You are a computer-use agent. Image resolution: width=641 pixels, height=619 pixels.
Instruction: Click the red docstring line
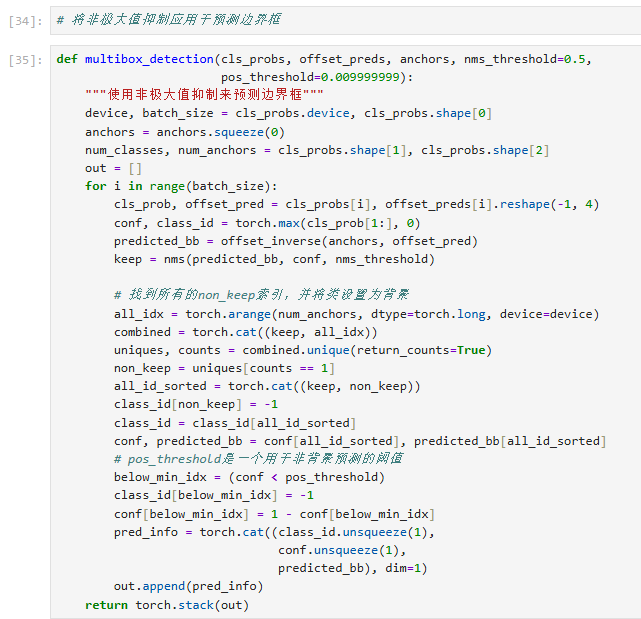(204, 95)
